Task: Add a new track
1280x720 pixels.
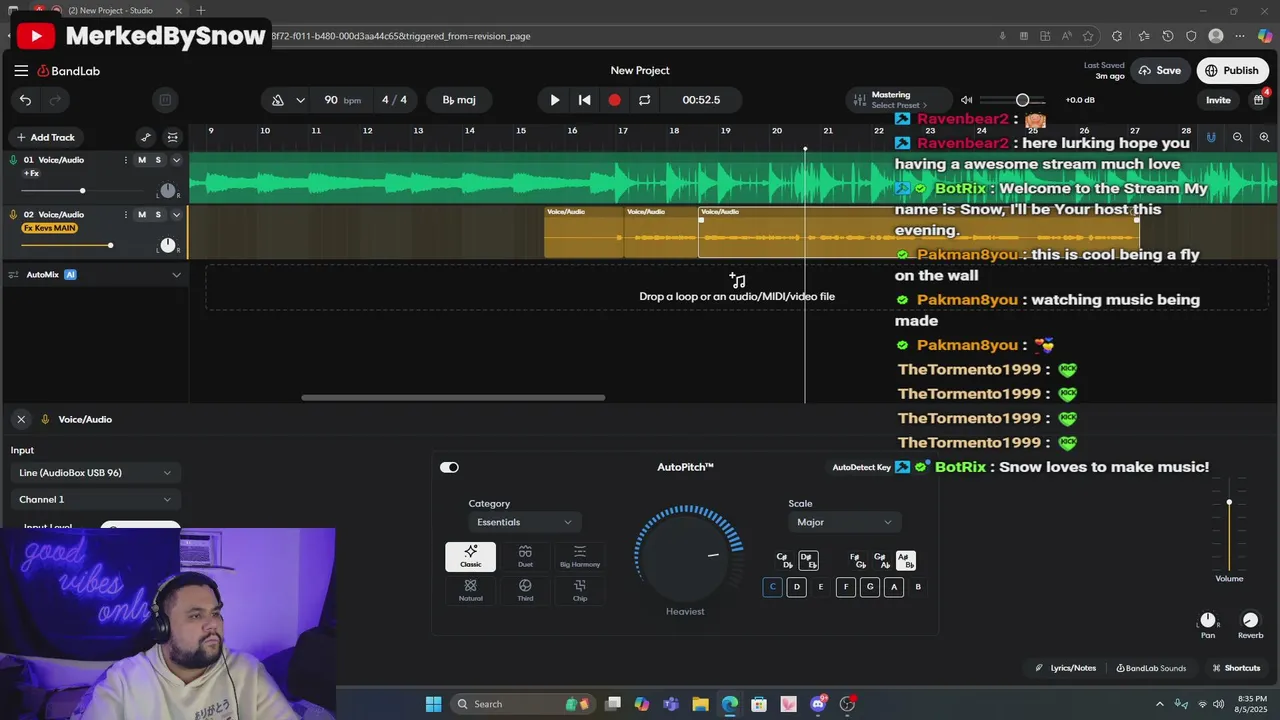Action: [x=46, y=137]
